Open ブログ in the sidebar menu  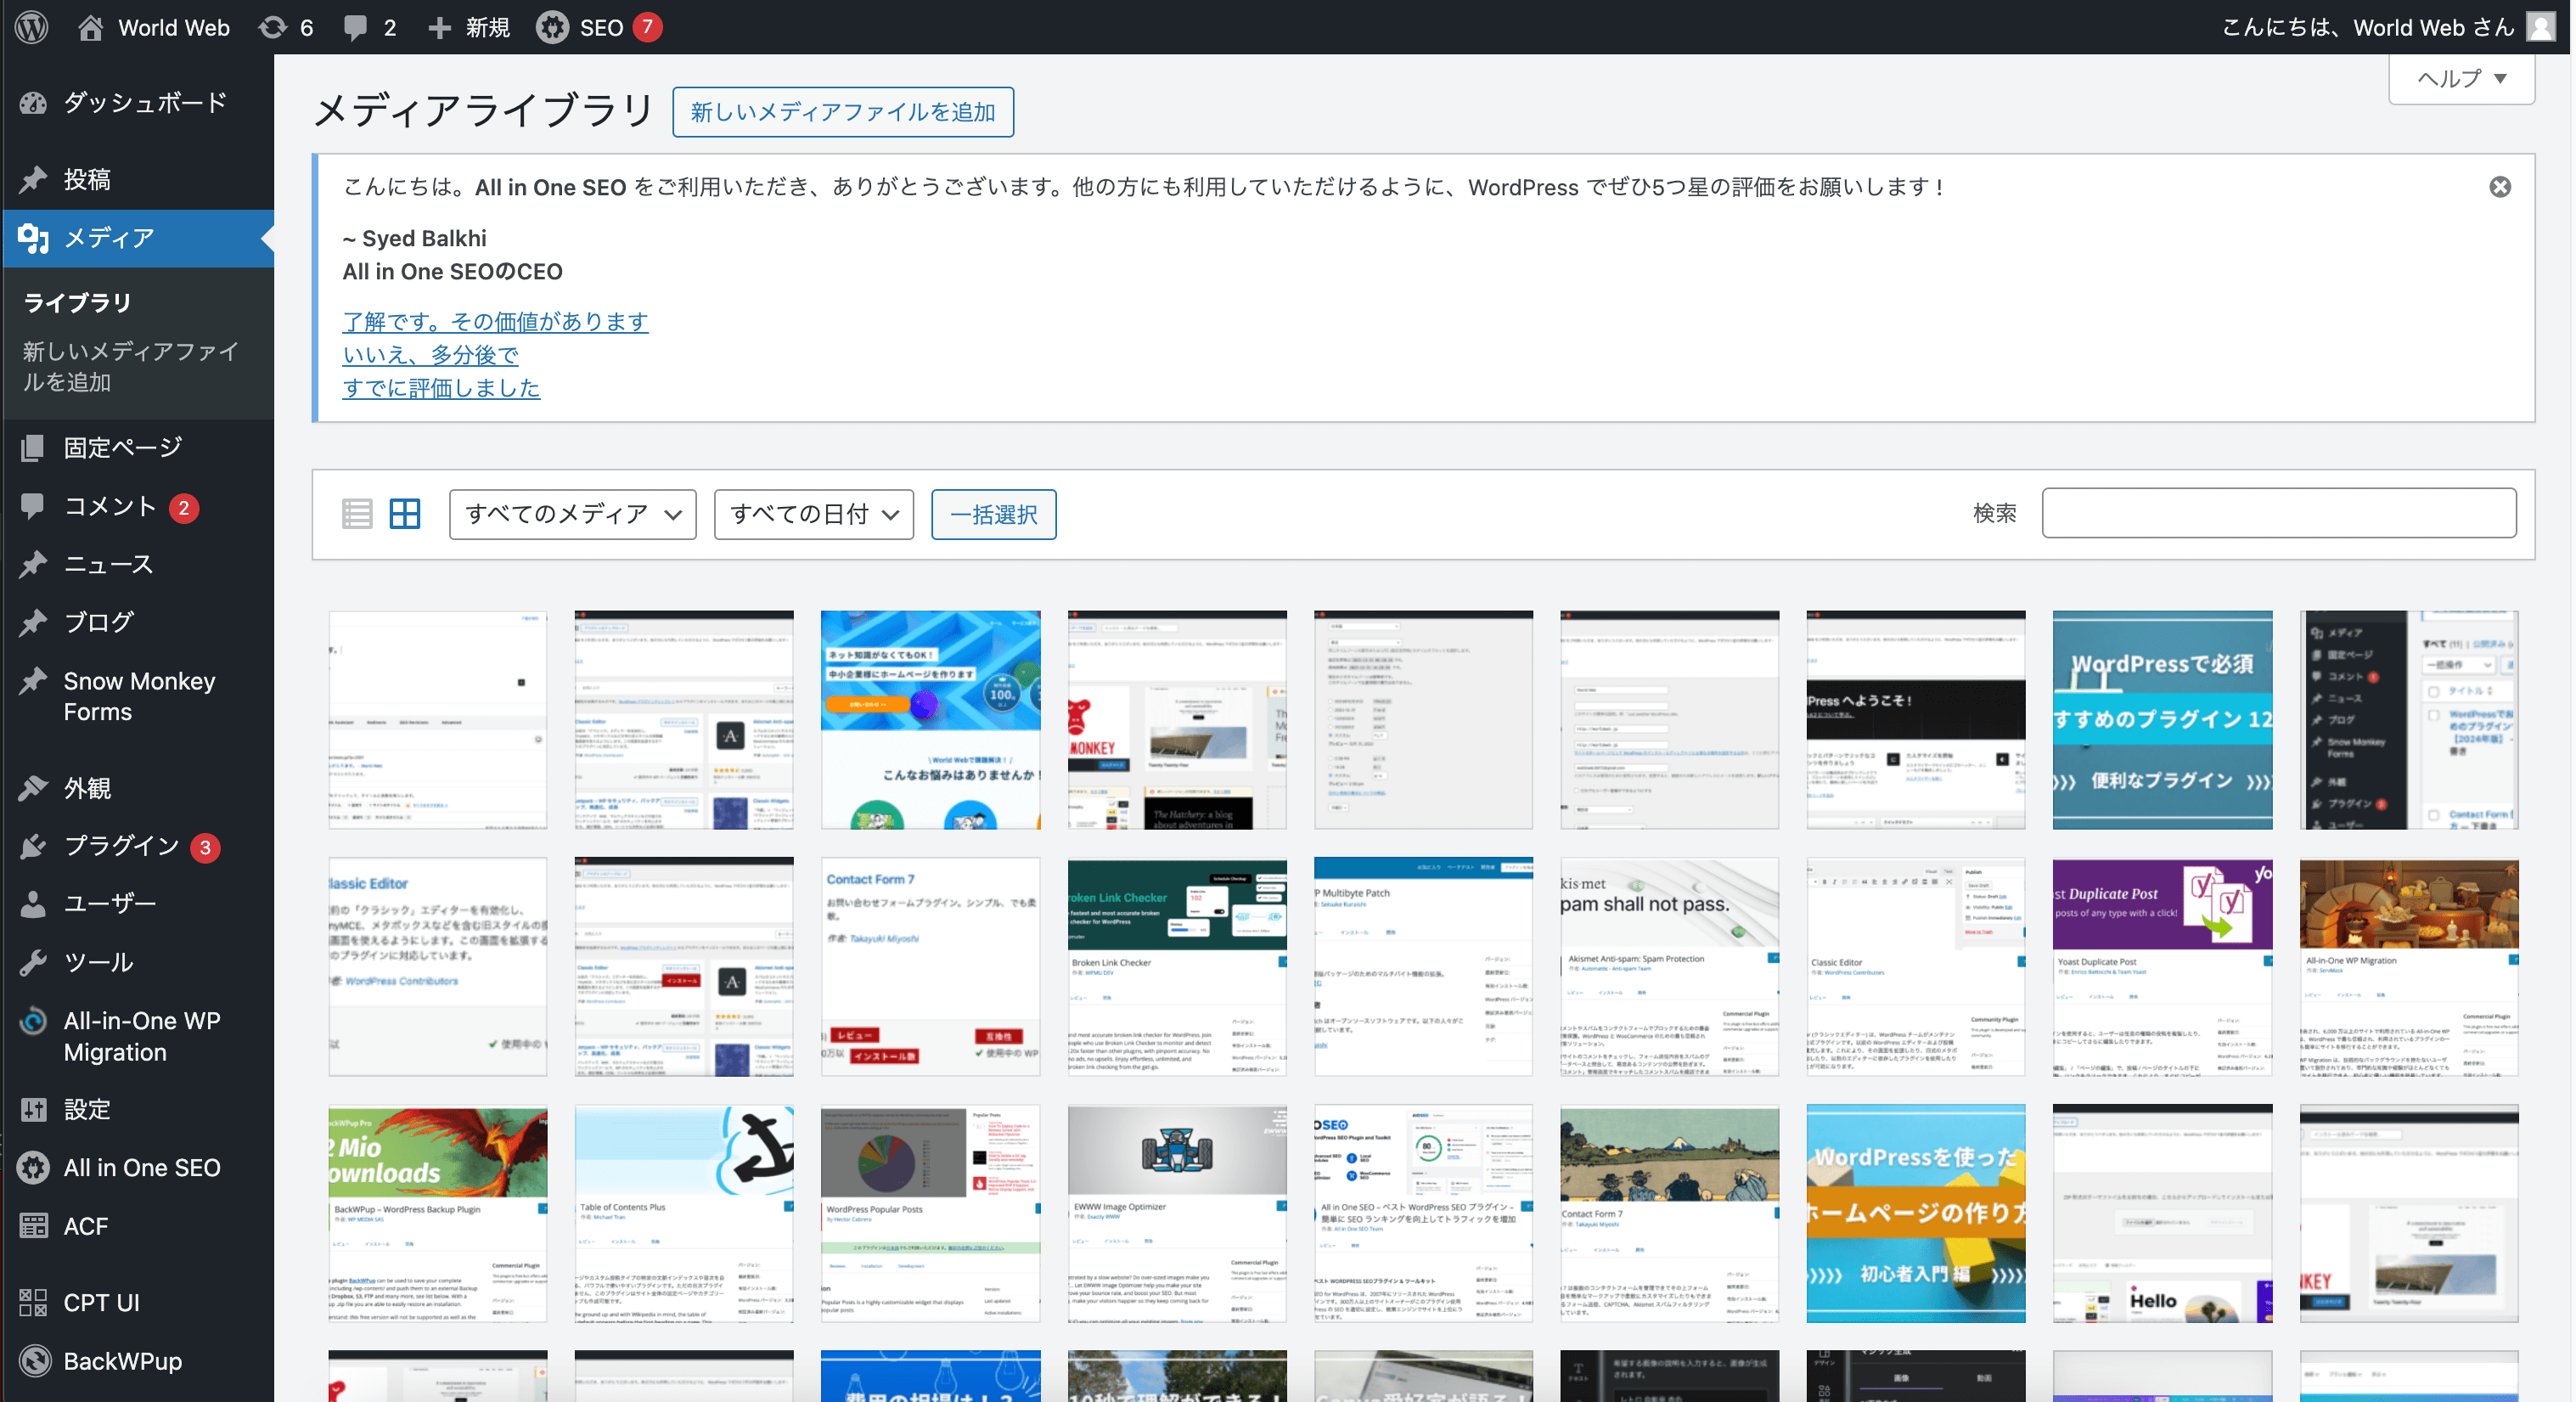(x=98, y=622)
